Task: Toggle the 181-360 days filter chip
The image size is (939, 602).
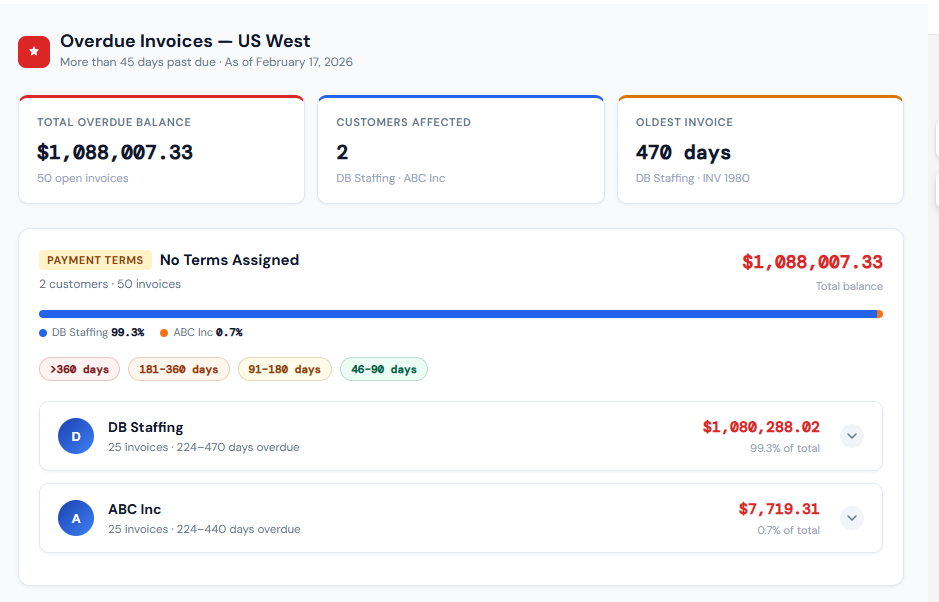Action: pyautogui.click(x=179, y=369)
